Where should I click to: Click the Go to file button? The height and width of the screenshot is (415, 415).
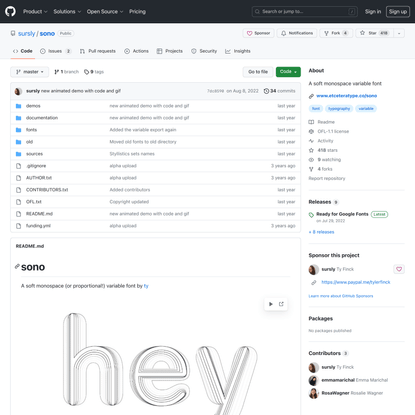(258, 72)
